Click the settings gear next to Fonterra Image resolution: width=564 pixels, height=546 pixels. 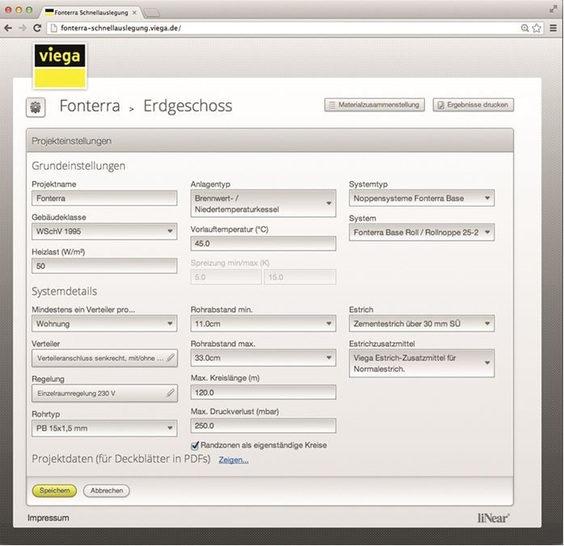click(36, 107)
